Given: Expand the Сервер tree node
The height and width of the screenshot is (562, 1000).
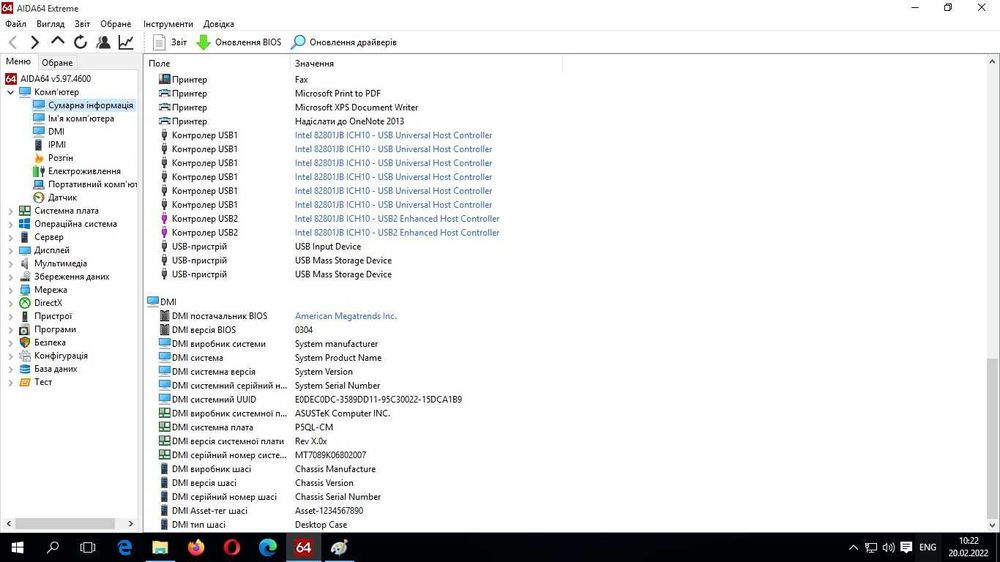Looking at the screenshot, I should 10,237.
